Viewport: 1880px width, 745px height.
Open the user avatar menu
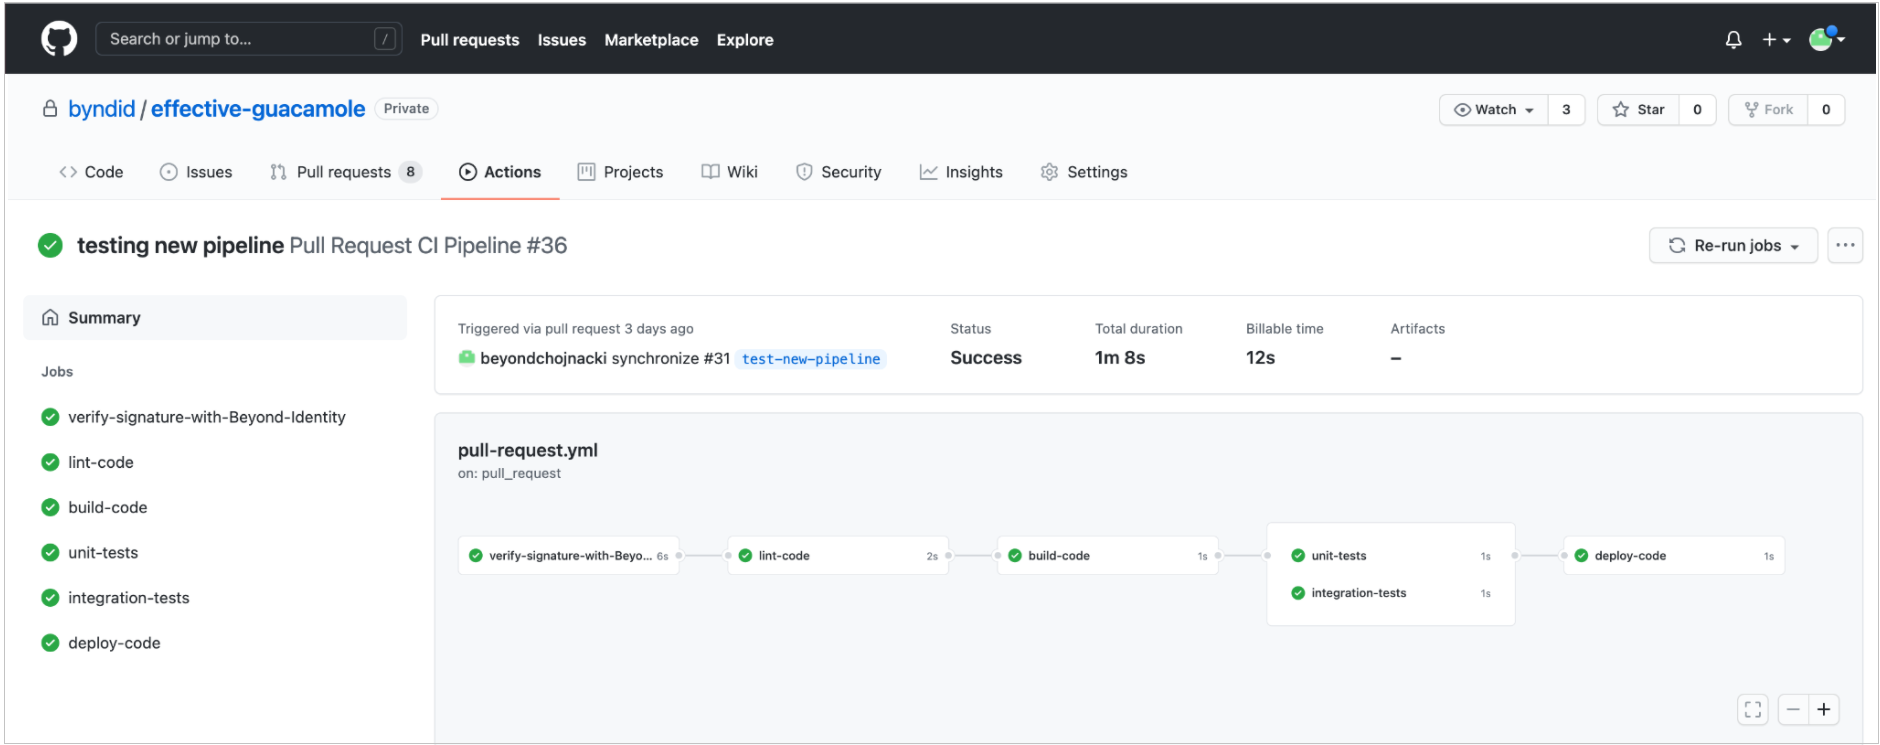[1825, 39]
